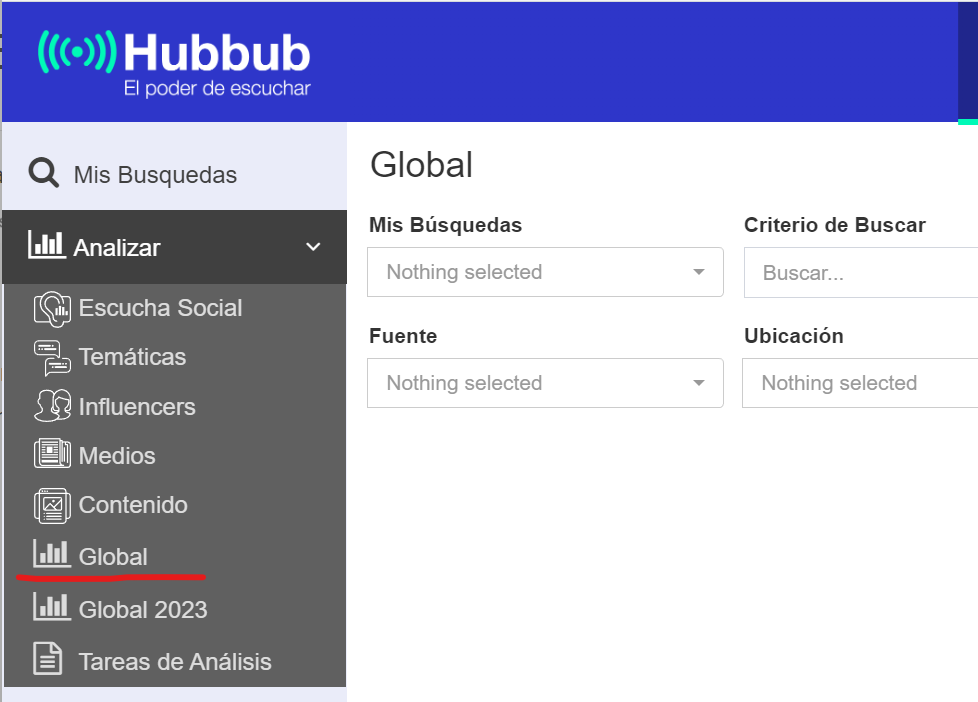Click the Contenido image icon
The width and height of the screenshot is (978, 702).
tap(52, 505)
